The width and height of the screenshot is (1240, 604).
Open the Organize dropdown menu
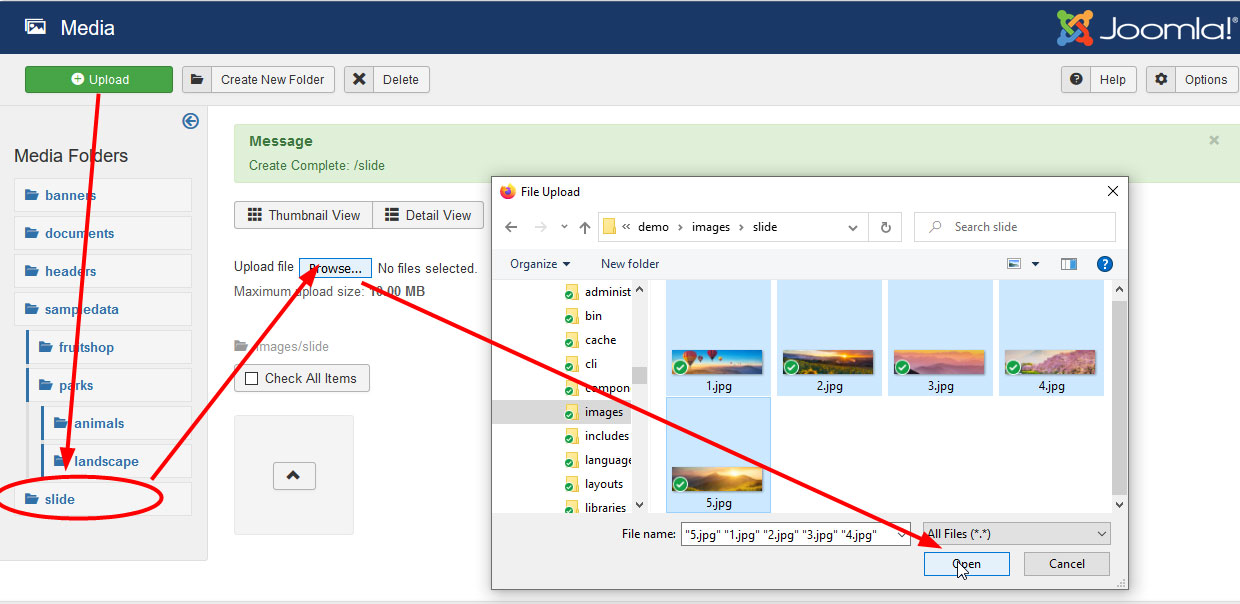[540, 264]
